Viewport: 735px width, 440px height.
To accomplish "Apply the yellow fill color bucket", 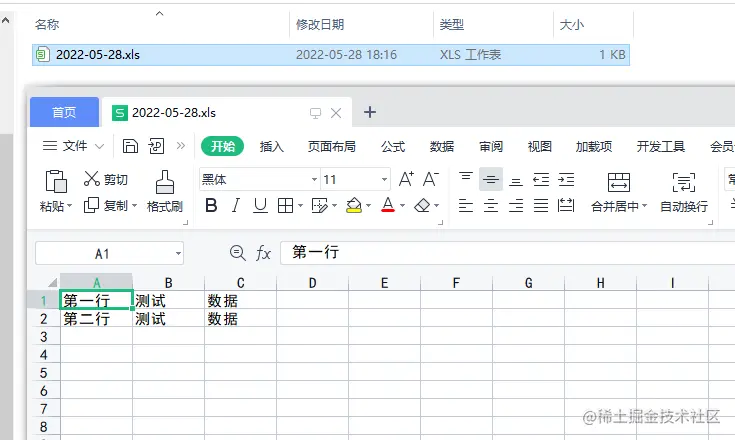I will coord(354,205).
